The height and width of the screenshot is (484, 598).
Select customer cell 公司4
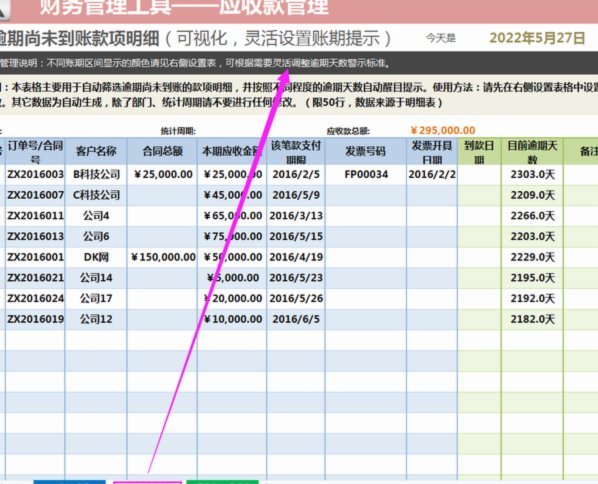[x=96, y=216]
